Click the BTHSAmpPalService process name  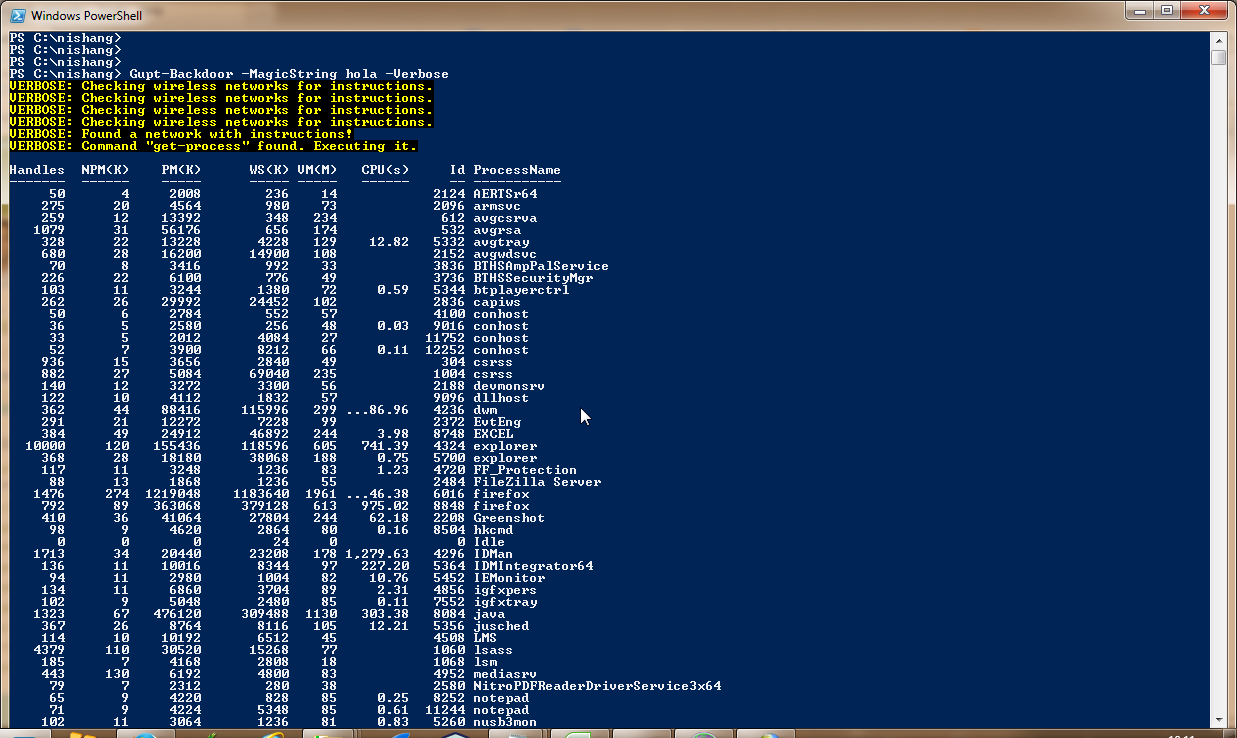tap(541, 266)
